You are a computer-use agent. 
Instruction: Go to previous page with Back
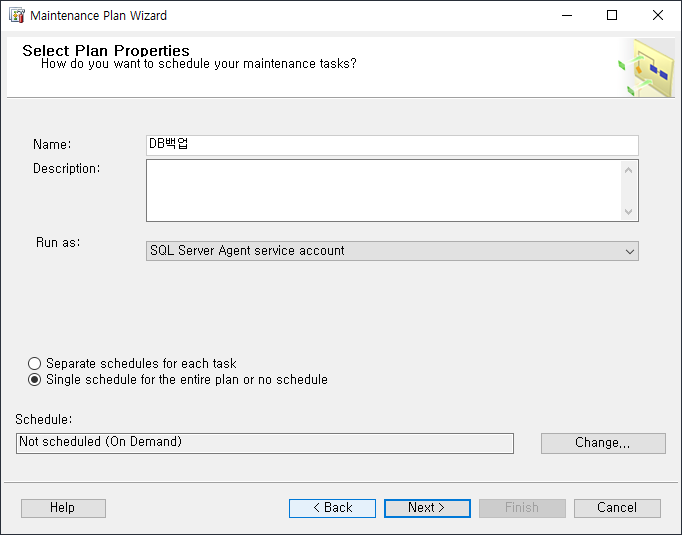pos(332,508)
